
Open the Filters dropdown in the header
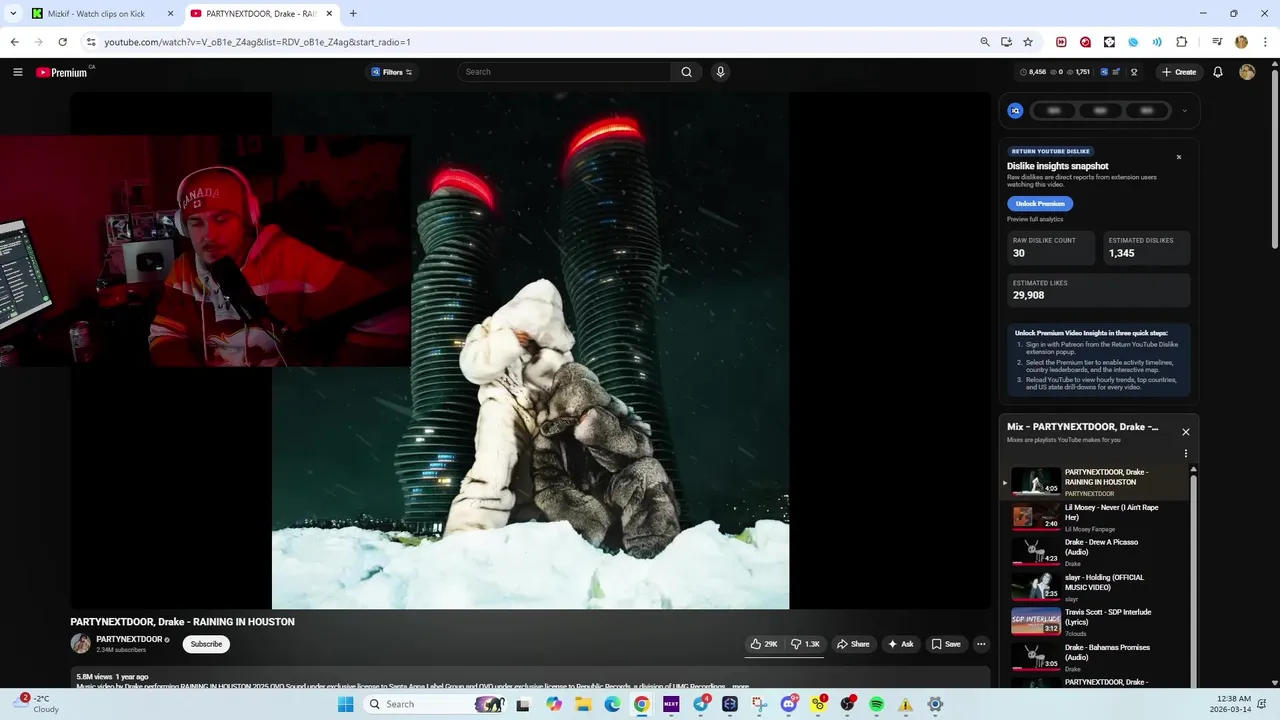click(x=391, y=72)
